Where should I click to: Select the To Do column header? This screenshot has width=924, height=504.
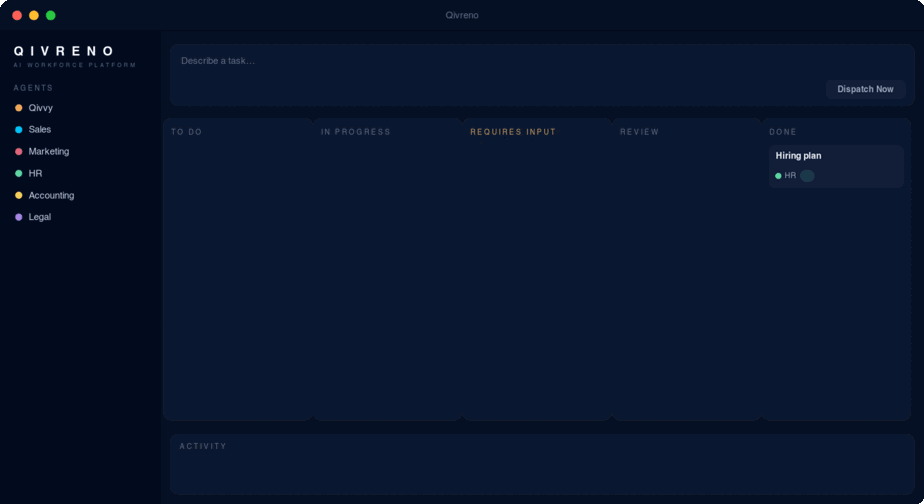coord(186,132)
